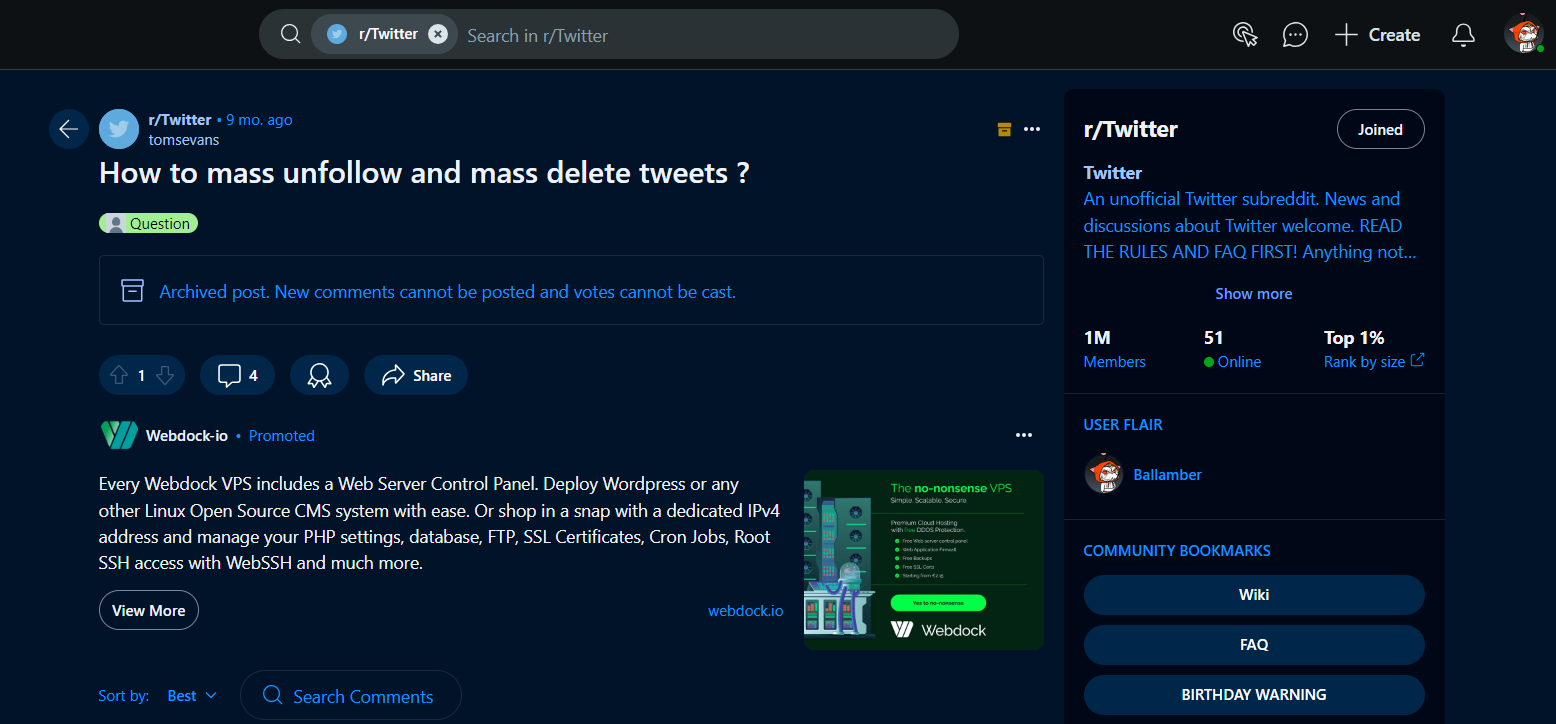Image resolution: width=1556 pixels, height=724 pixels.
Task: Click the Webdock-io advertiser logo
Action: [119, 435]
